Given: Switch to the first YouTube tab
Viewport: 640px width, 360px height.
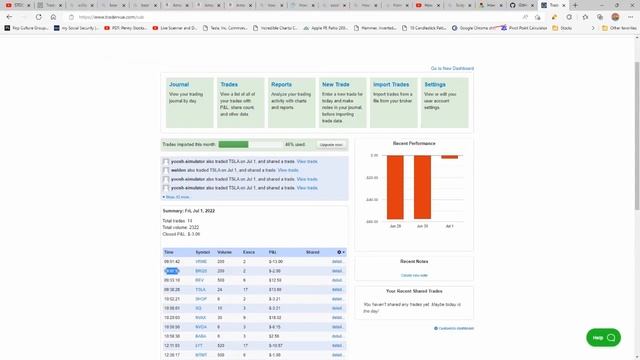Looking at the screenshot, I should point(18,5).
